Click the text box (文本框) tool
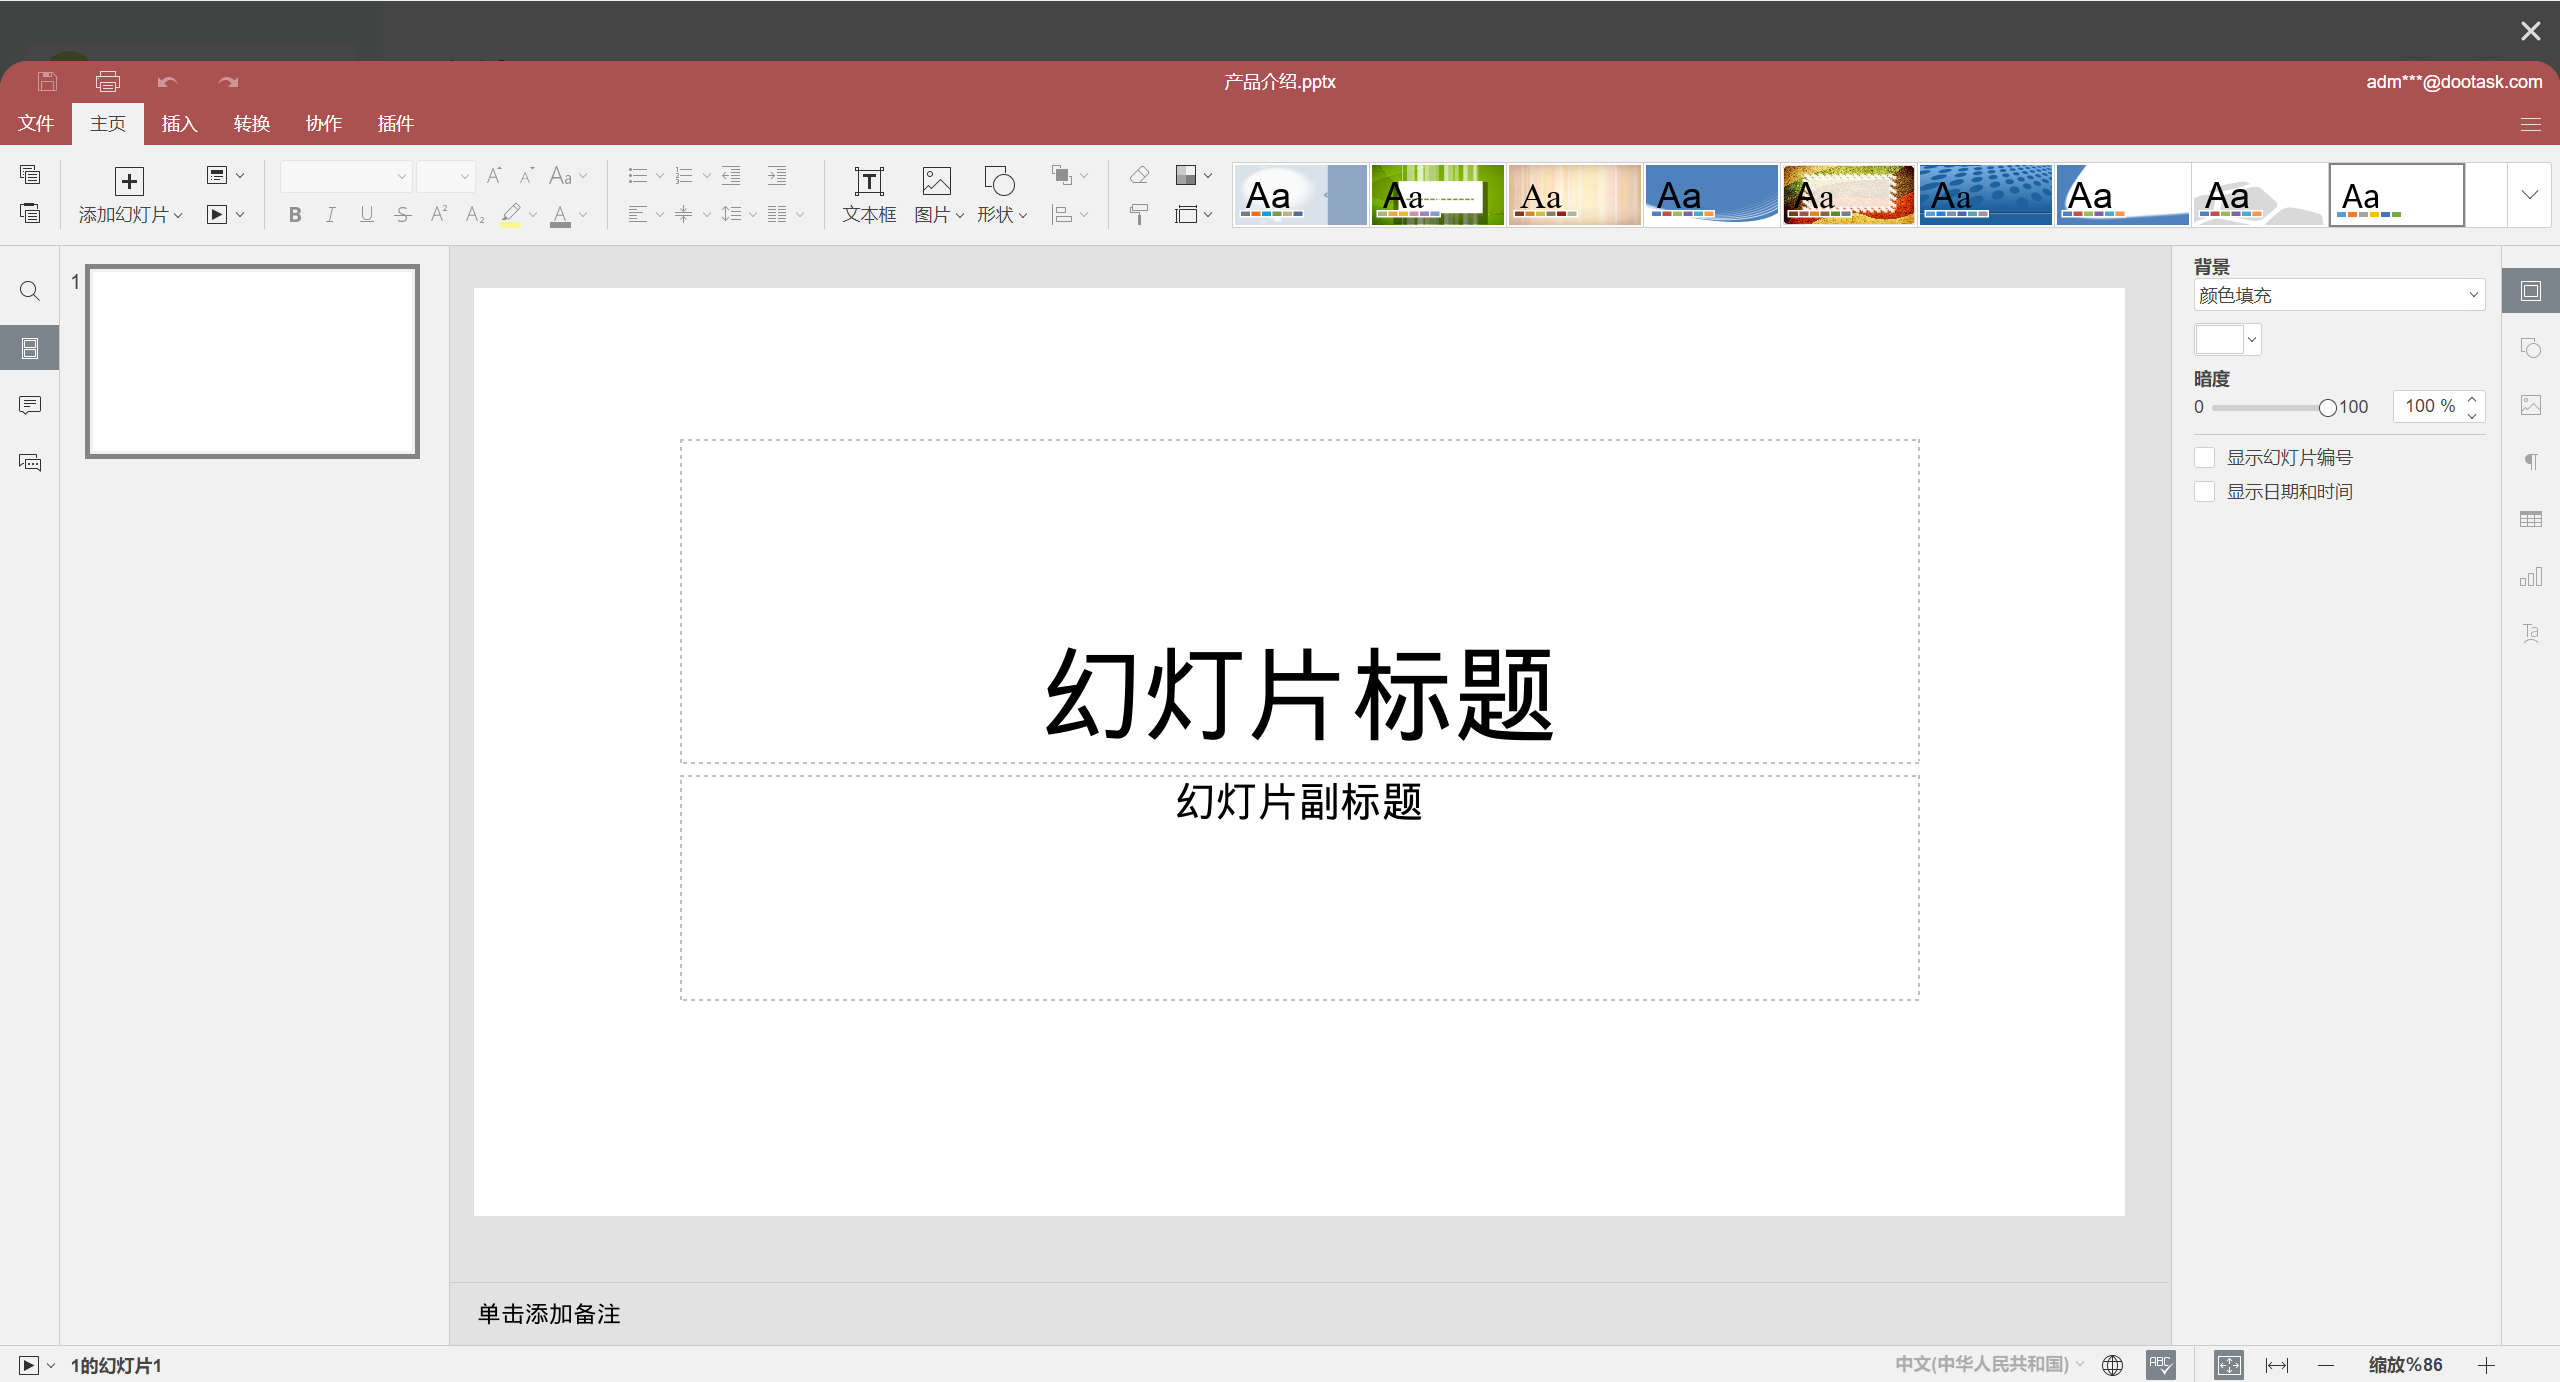Image resolution: width=2560 pixels, height=1382 pixels. (868, 195)
